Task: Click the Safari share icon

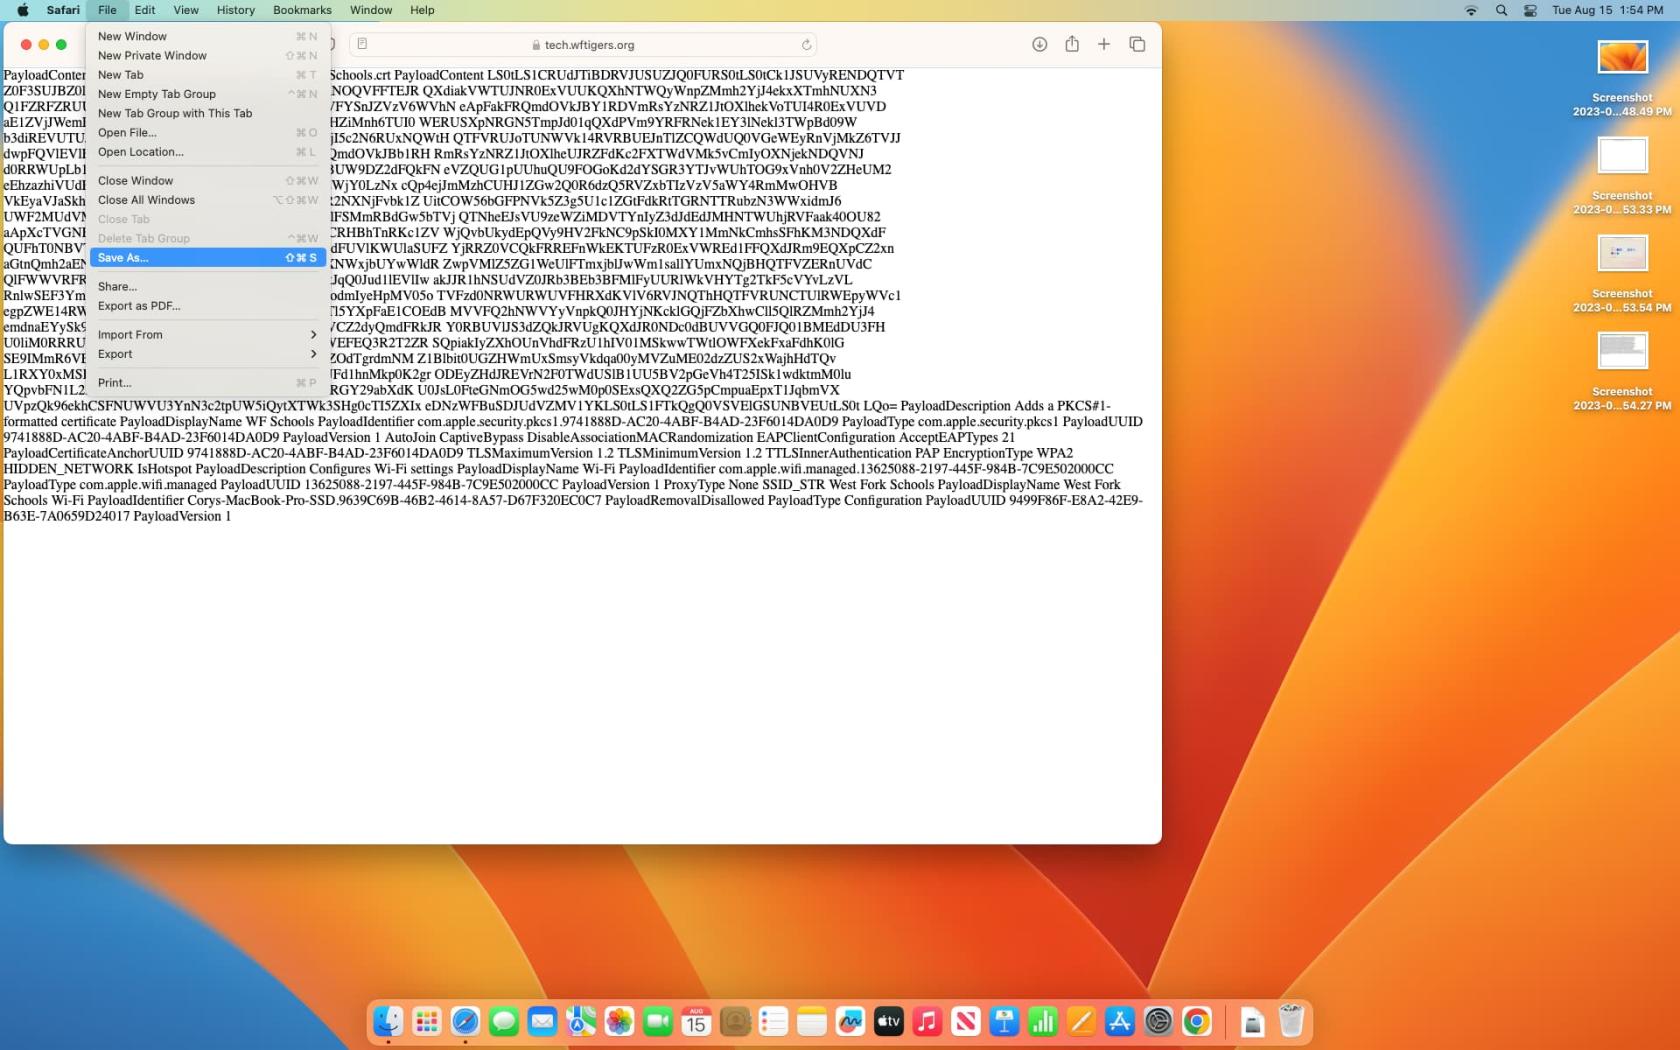Action: click(1072, 44)
